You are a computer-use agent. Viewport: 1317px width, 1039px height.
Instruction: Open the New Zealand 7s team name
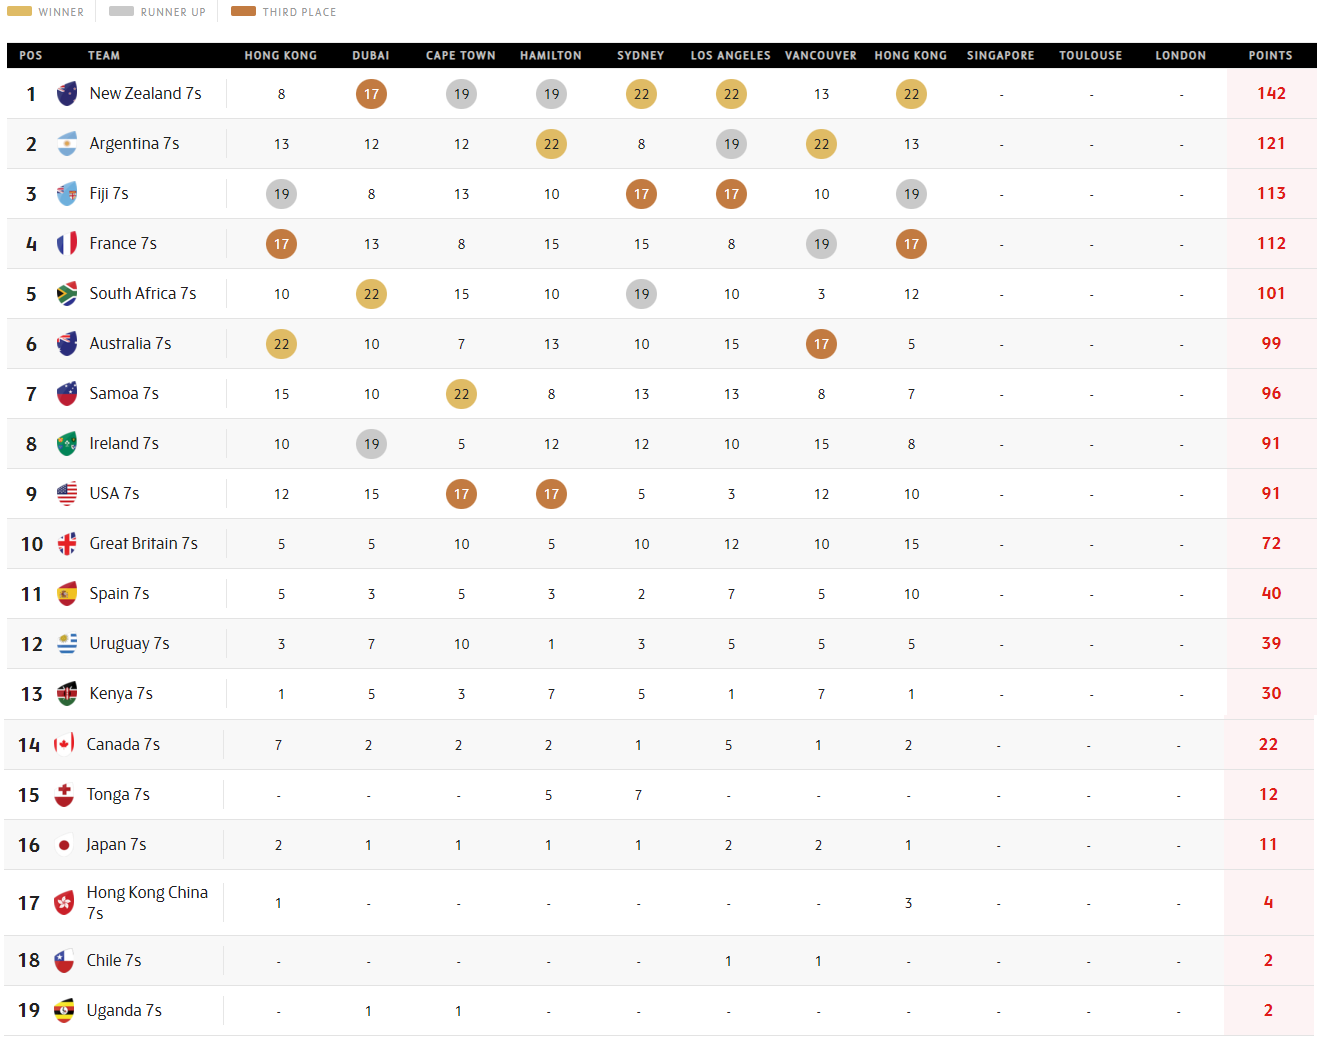pyautogui.click(x=146, y=93)
